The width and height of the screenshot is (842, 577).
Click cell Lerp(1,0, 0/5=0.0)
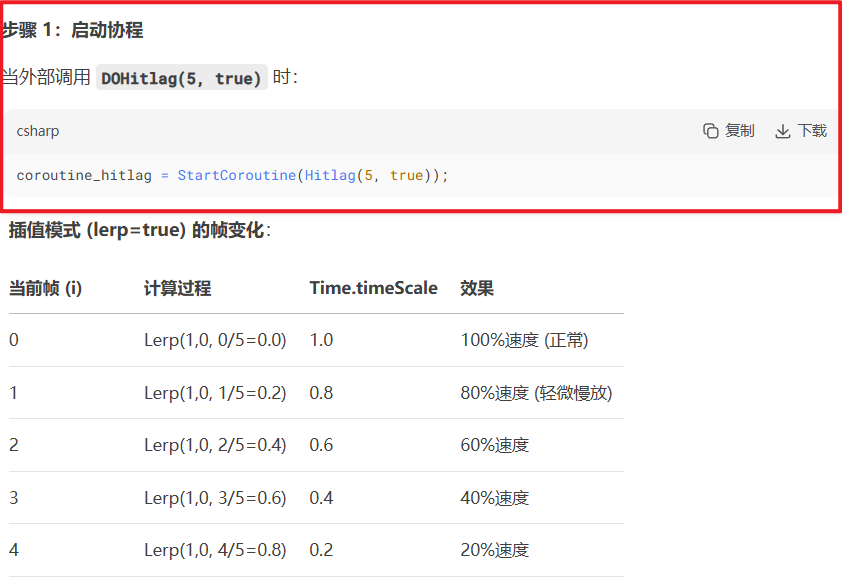pos(215,340)
